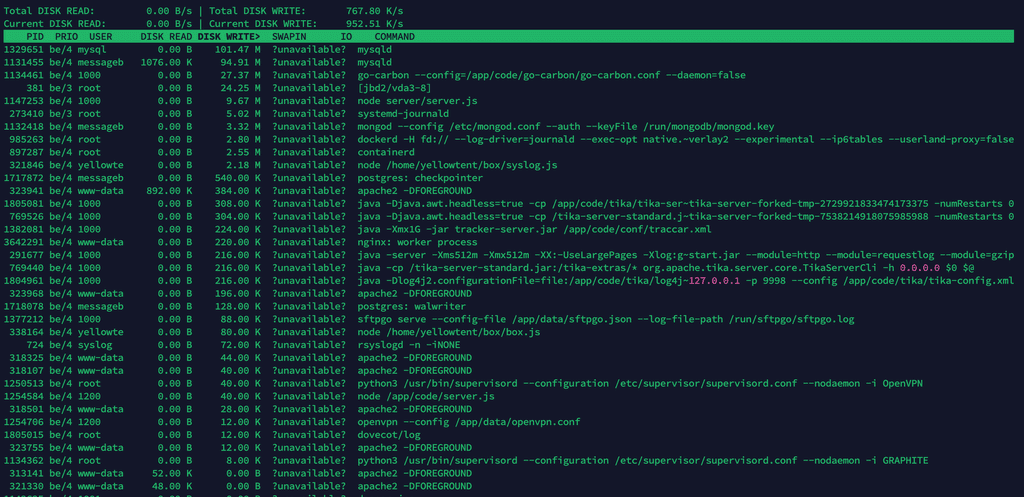Click the [jbd2/vda3-8] kernel thread row
The image size is (1024, 497).
(394, 87)
